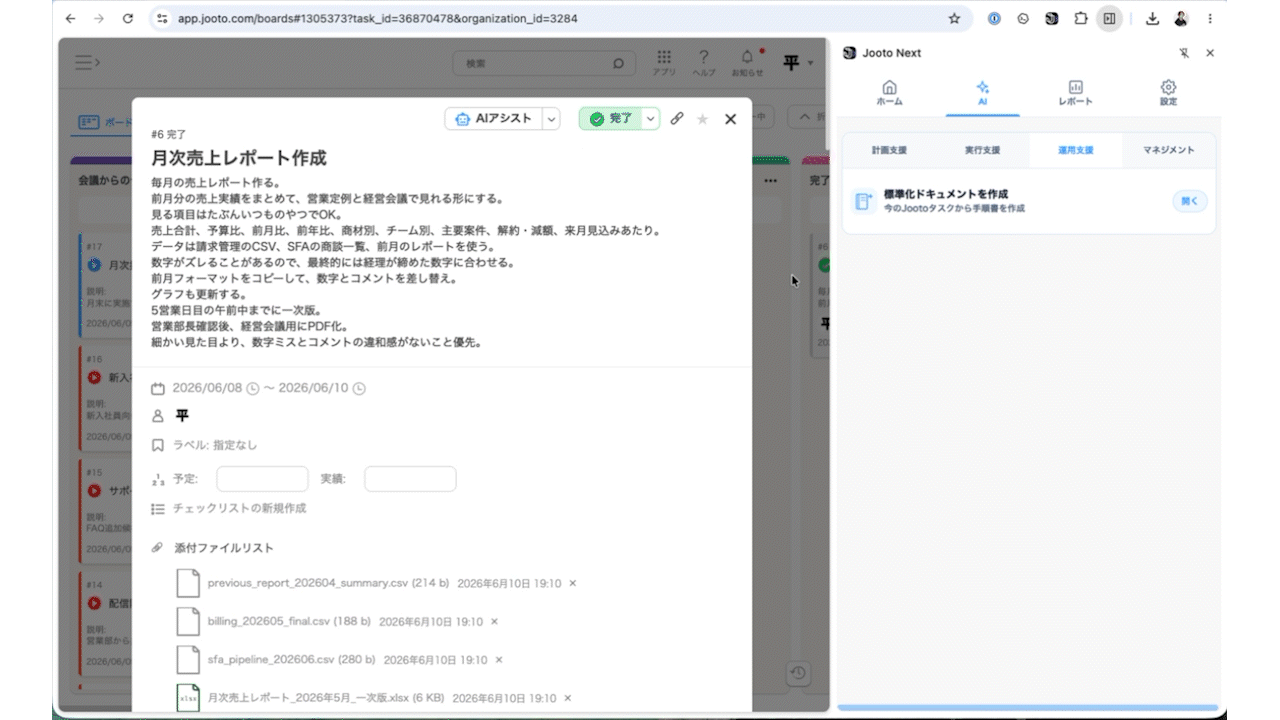Reload the browser page
This screenshot has height=720, width=1280.
point(127,18)
